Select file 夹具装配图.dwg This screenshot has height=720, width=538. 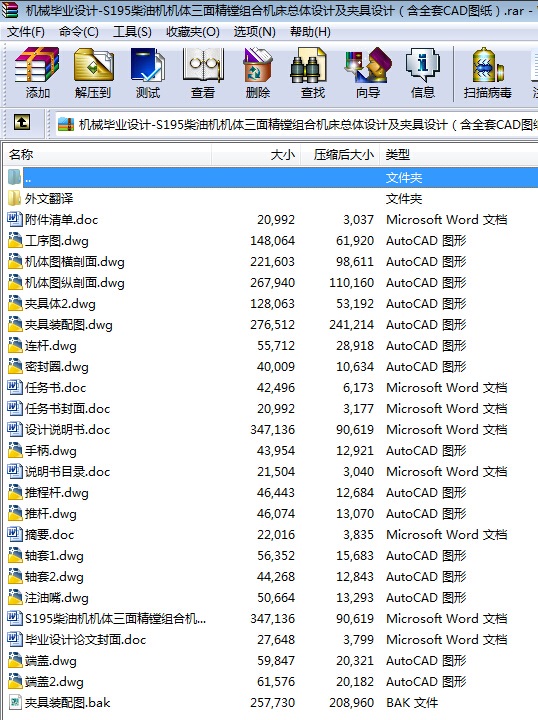pyautogui.click(x=68, y=325)
